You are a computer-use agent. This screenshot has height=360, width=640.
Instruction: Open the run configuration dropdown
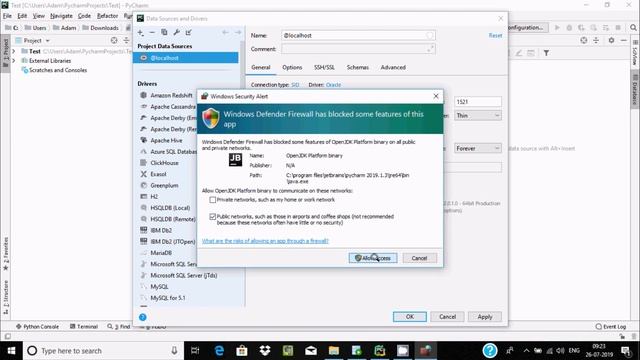click(526, 28)
